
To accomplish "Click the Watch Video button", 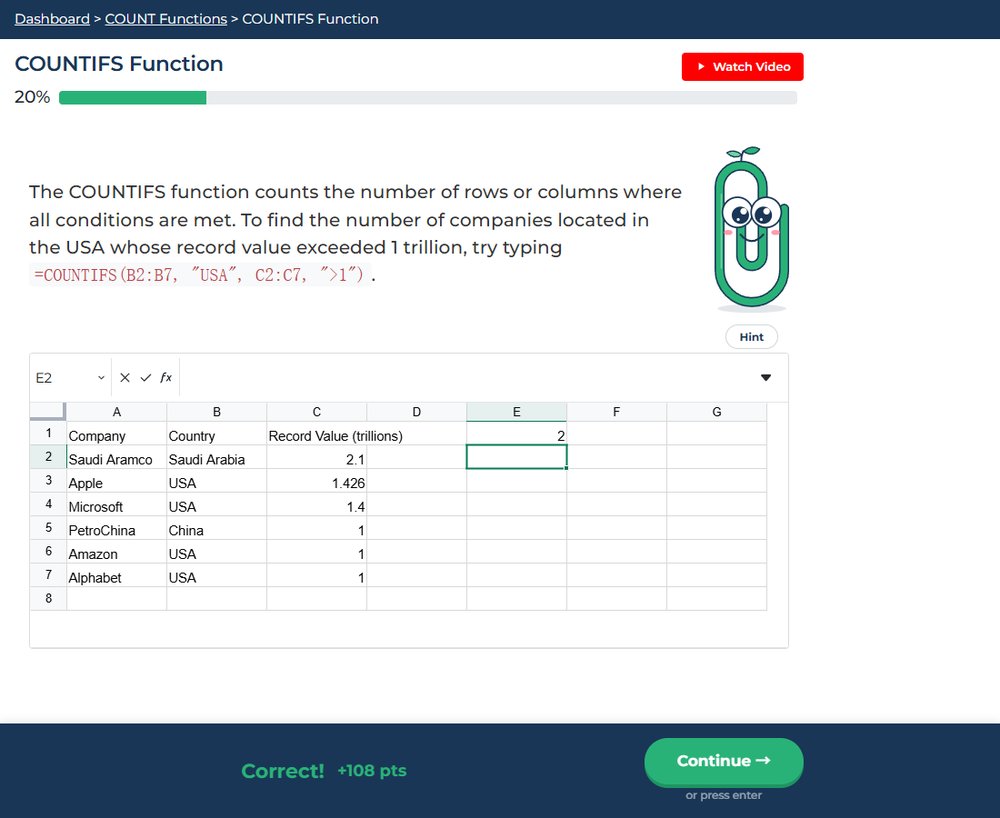I will [x=742, y=67].
